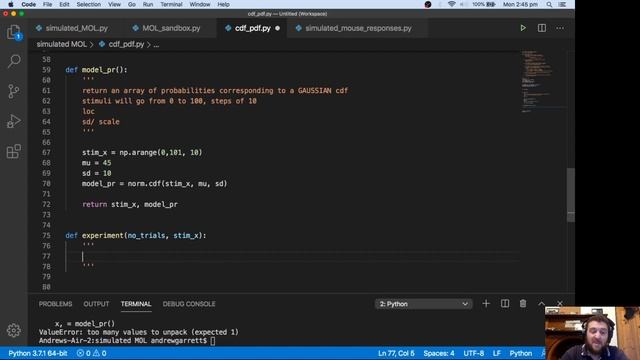Open the Extensions view
The height and width of the screenshot is (360, 640).
pos(13,151)
